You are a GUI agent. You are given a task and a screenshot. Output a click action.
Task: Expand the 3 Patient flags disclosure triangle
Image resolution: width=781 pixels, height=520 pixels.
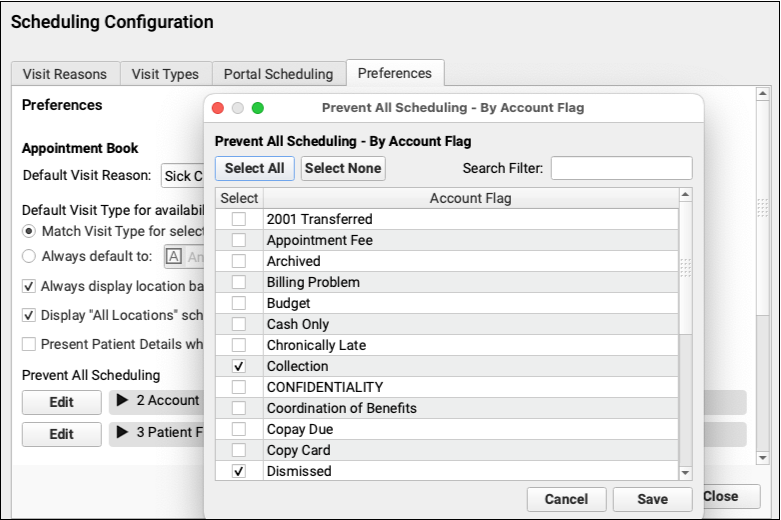pos(123,434)
